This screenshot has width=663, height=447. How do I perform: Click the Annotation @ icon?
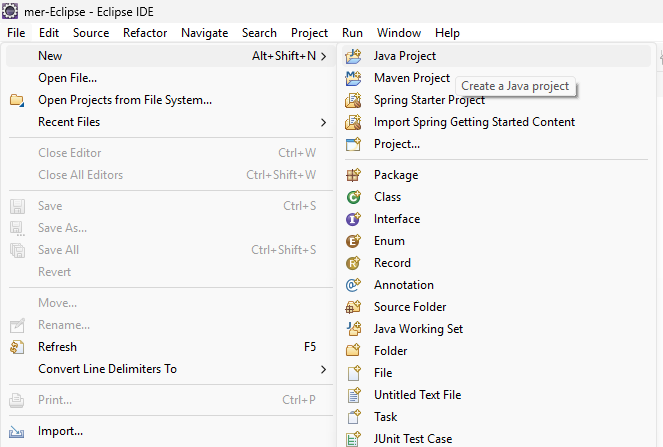point(353,285)
